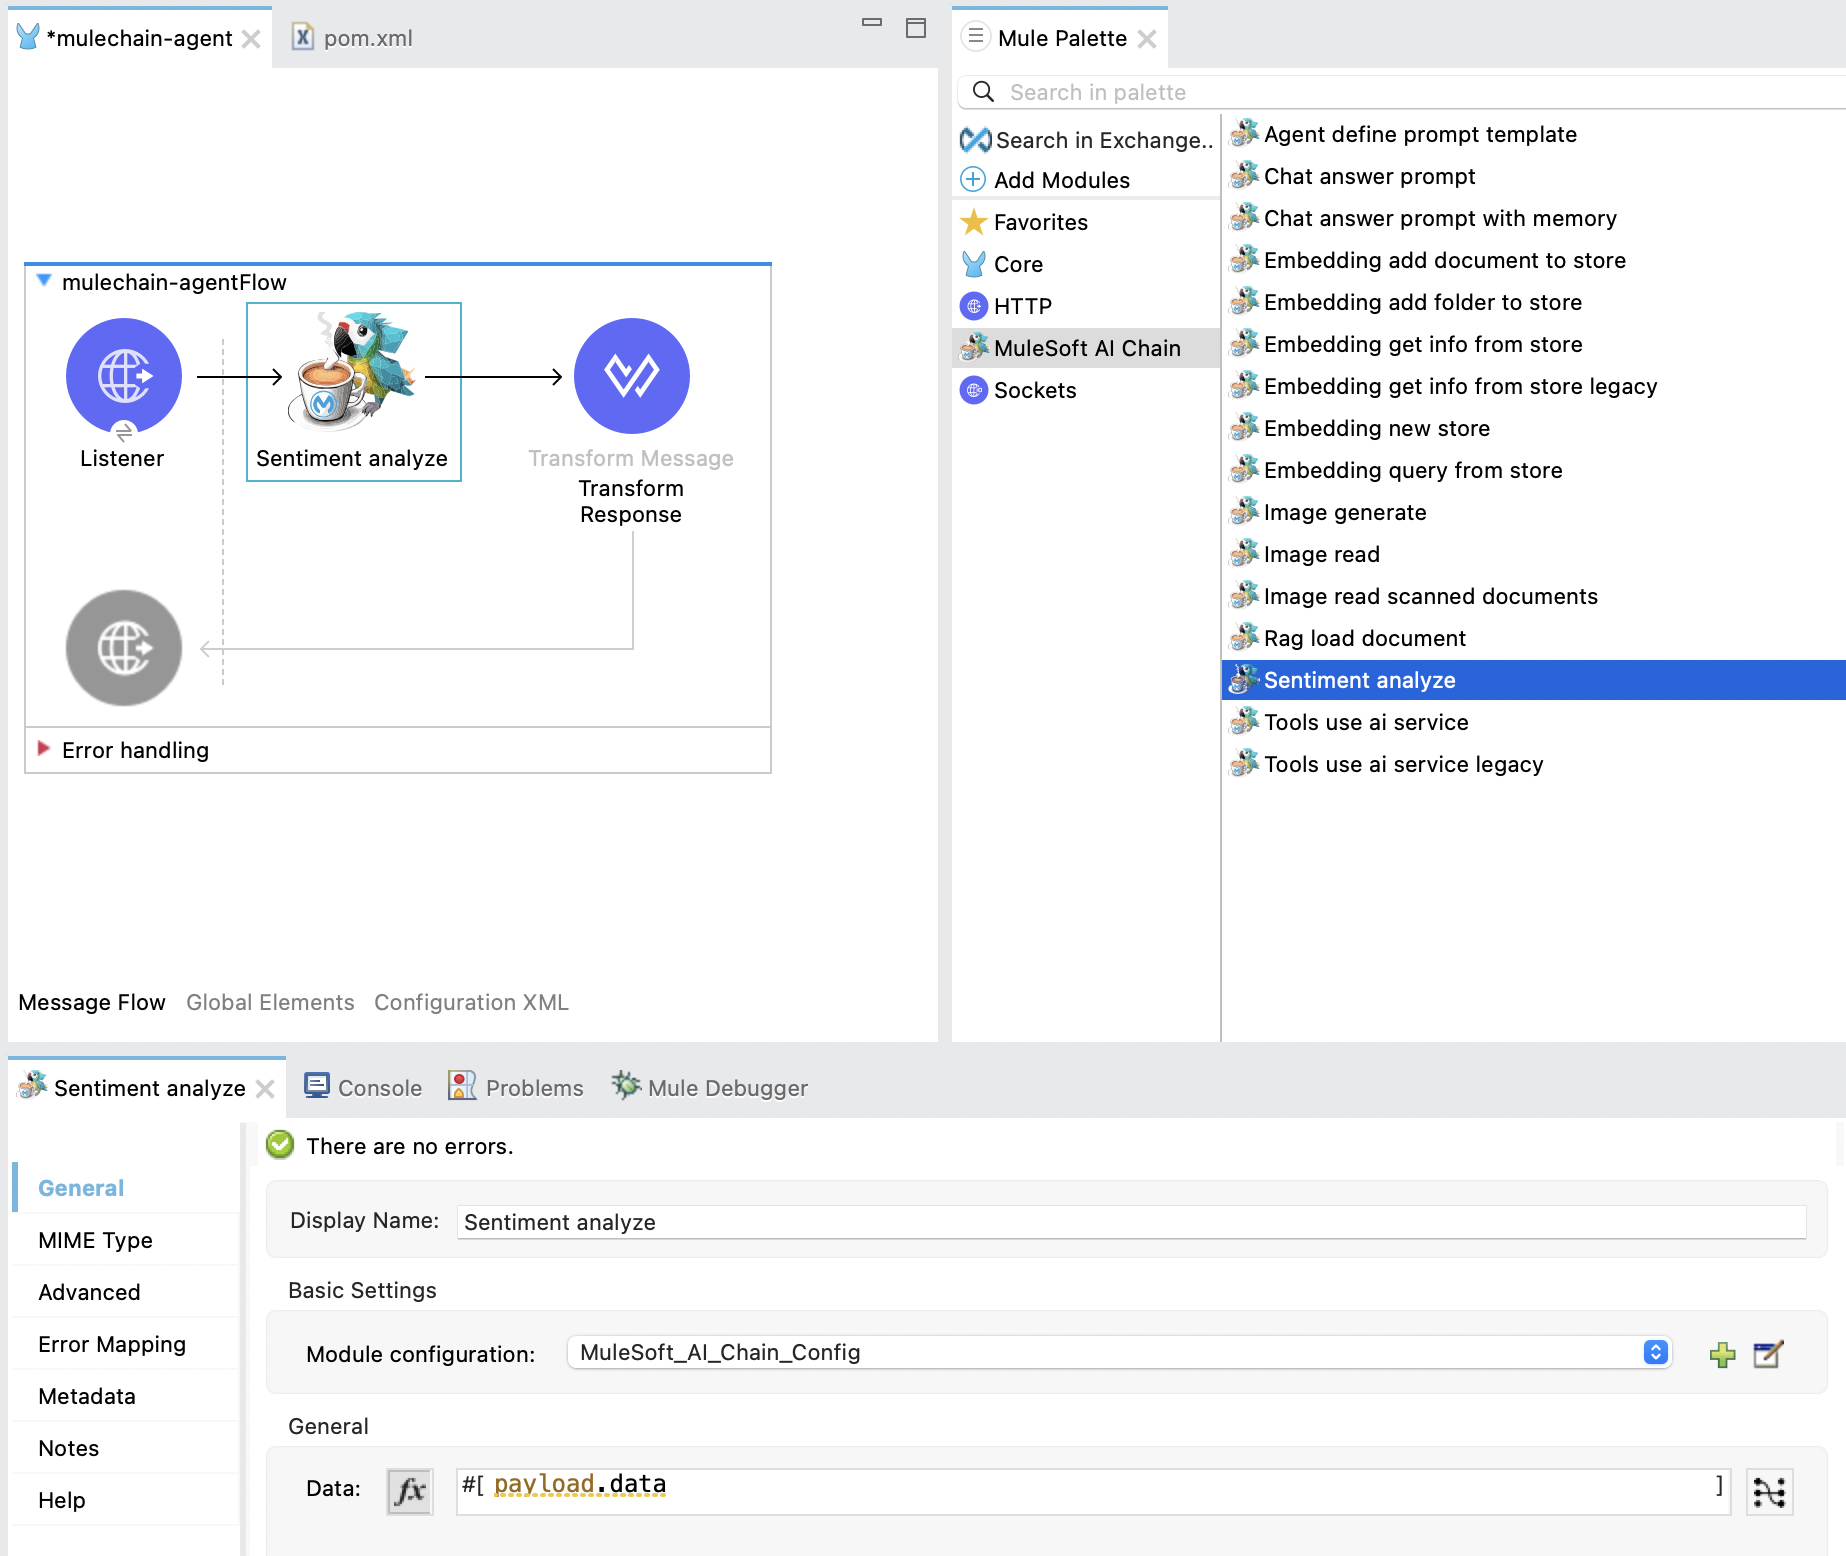Select Embedding query from store operation
Viewport: 1846px width, 1556px height.
click(x=1397, y=470)
